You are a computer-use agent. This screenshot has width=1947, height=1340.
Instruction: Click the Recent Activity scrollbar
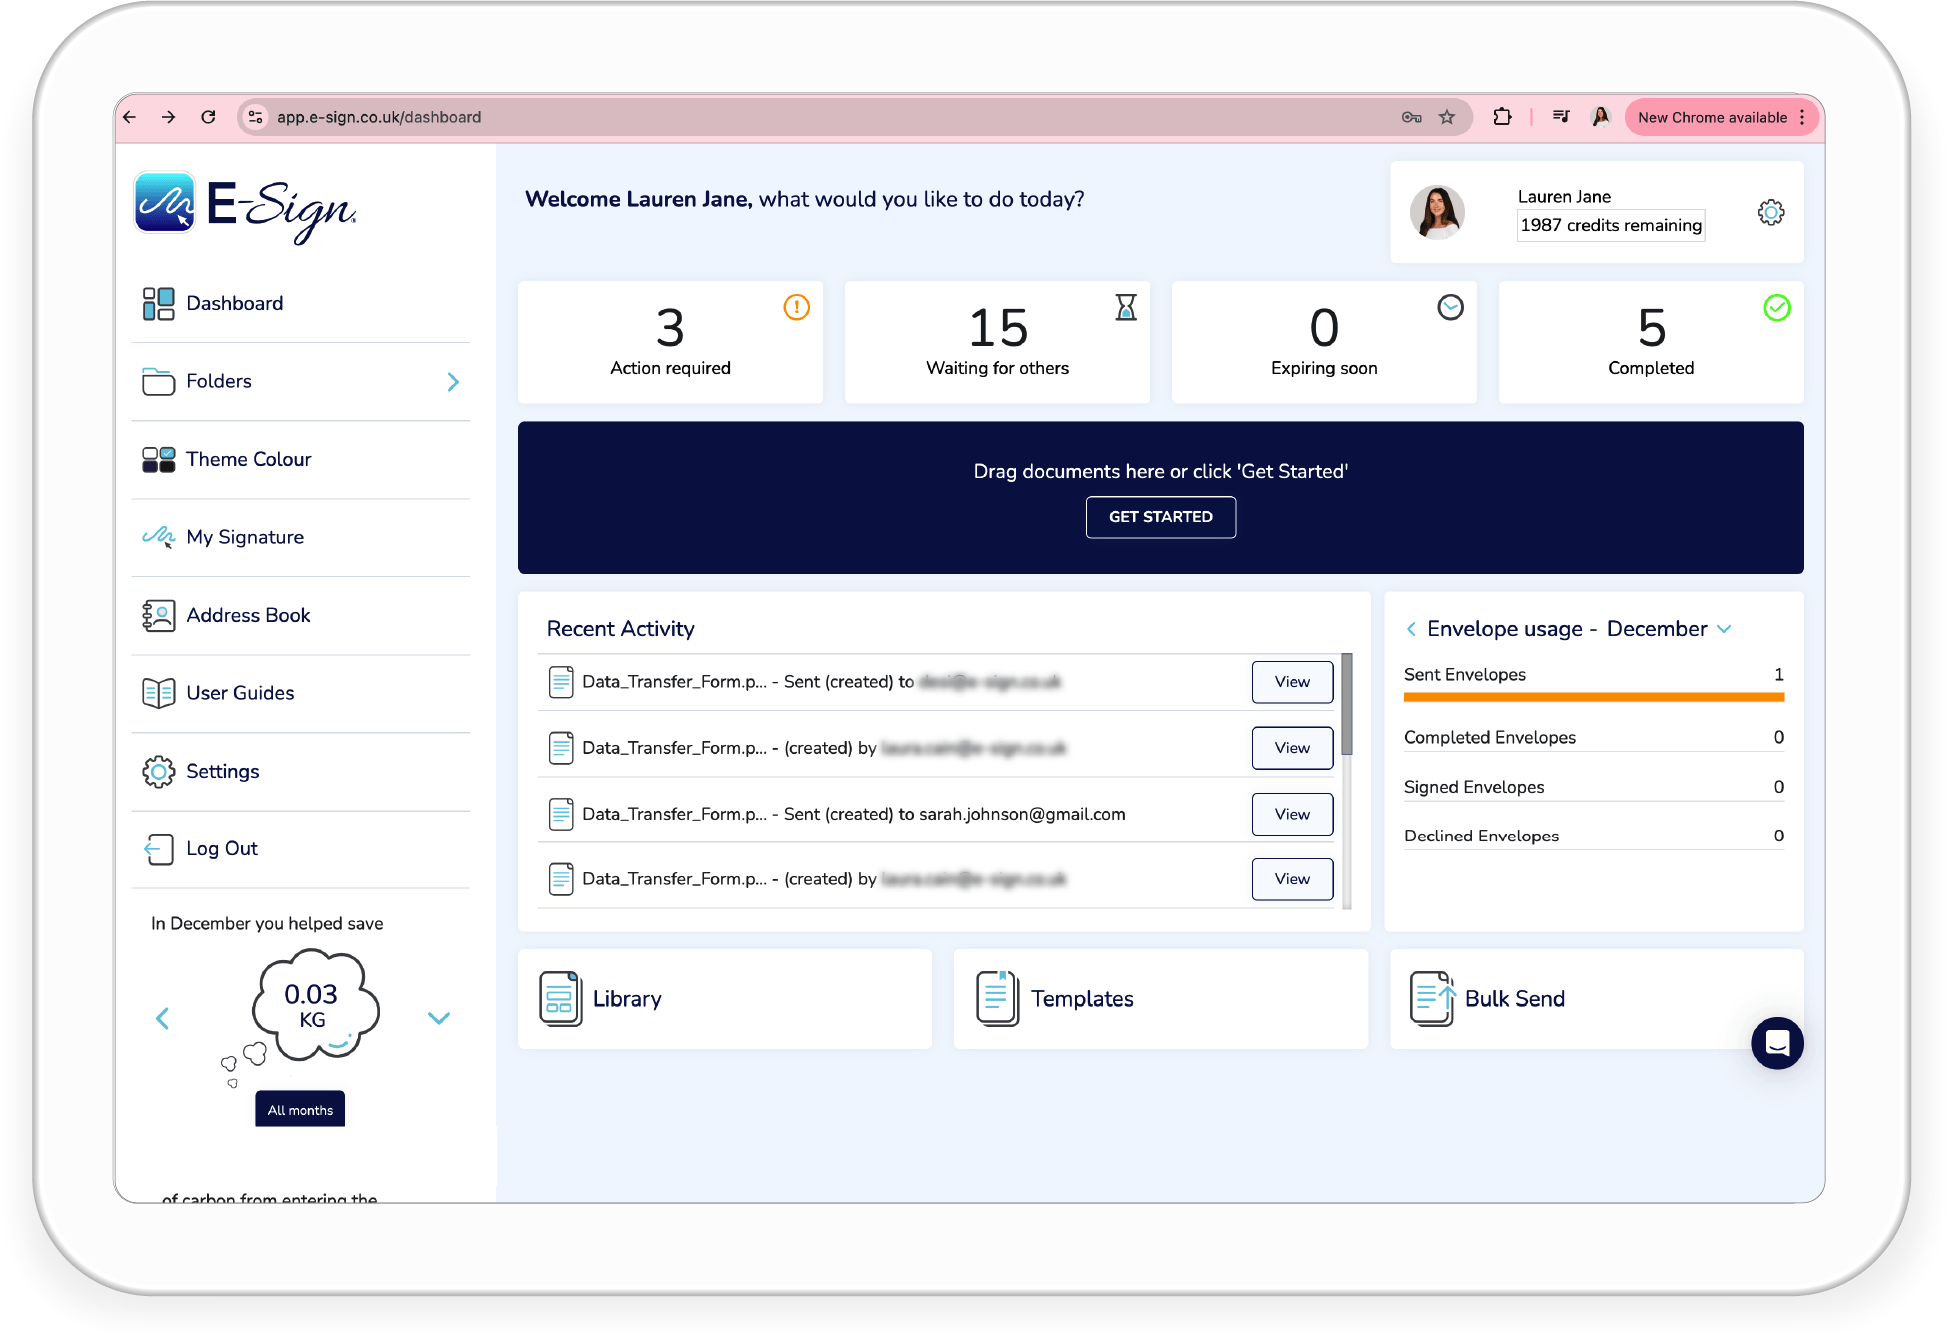1346,704
